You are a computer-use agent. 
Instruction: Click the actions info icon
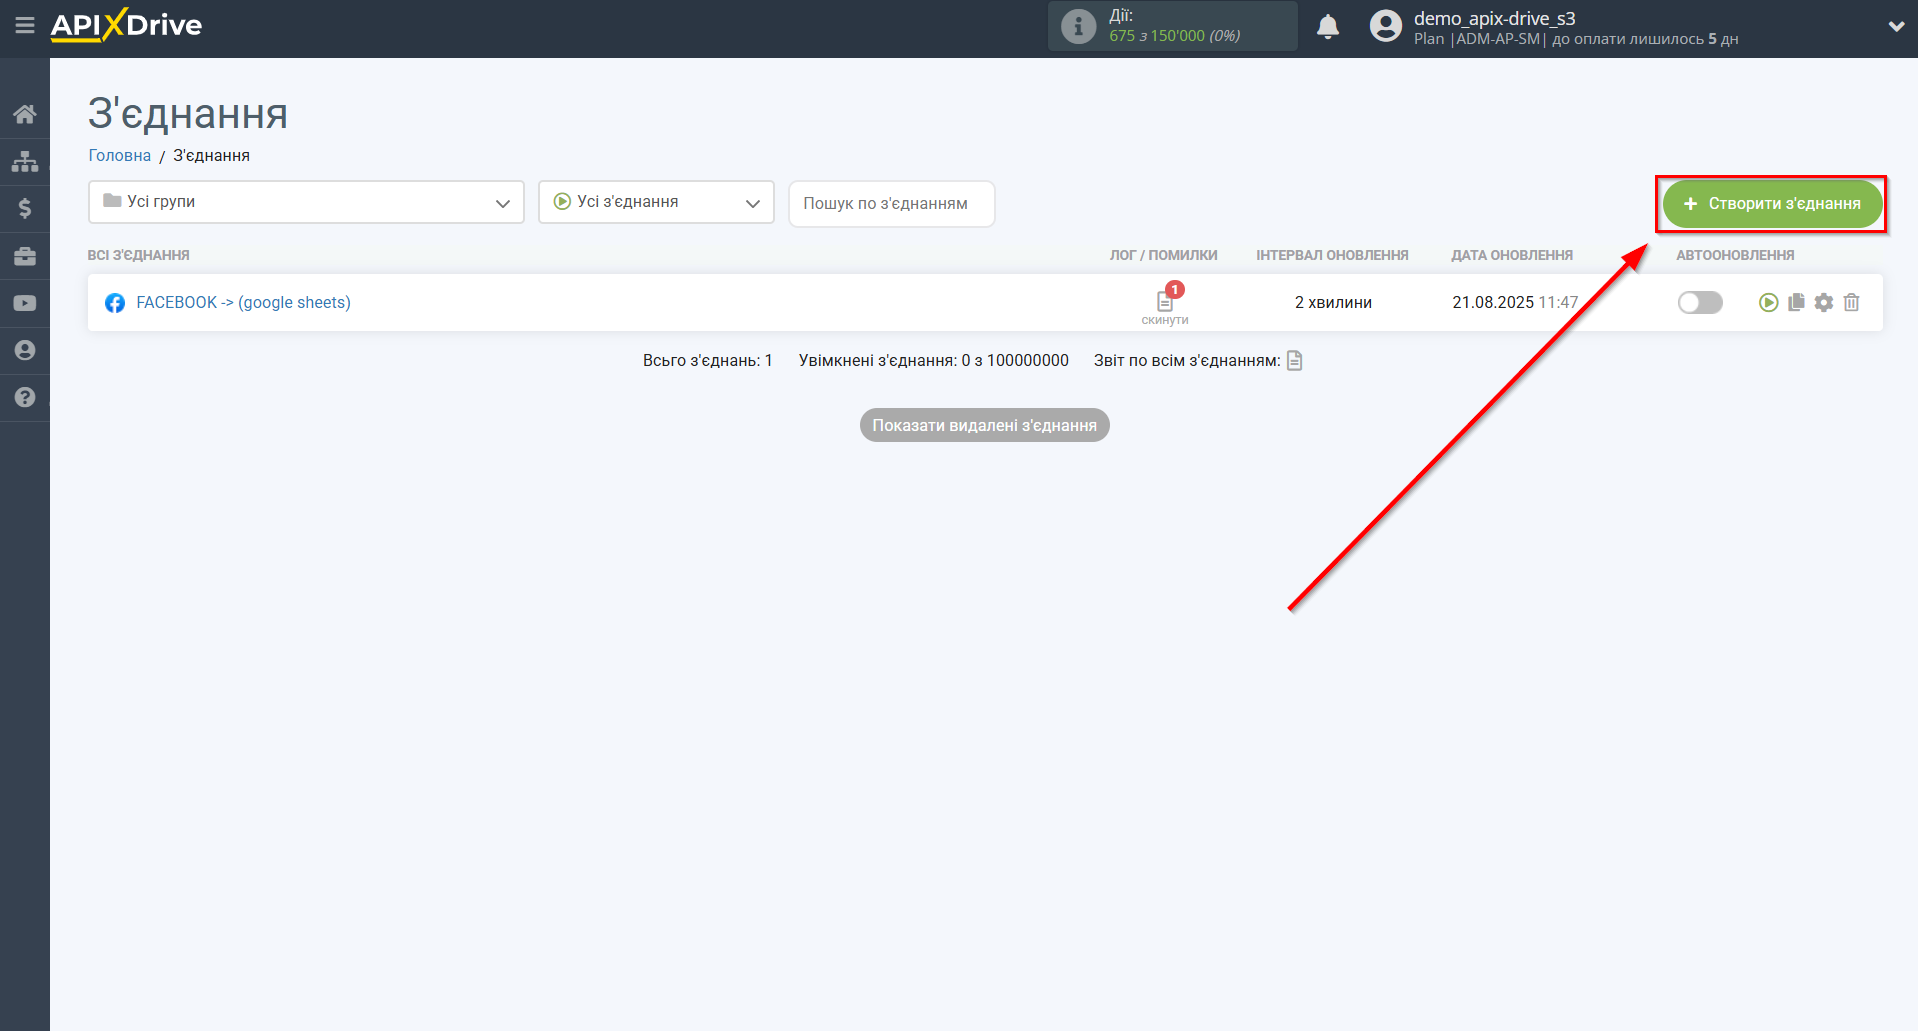point(1078,26)
